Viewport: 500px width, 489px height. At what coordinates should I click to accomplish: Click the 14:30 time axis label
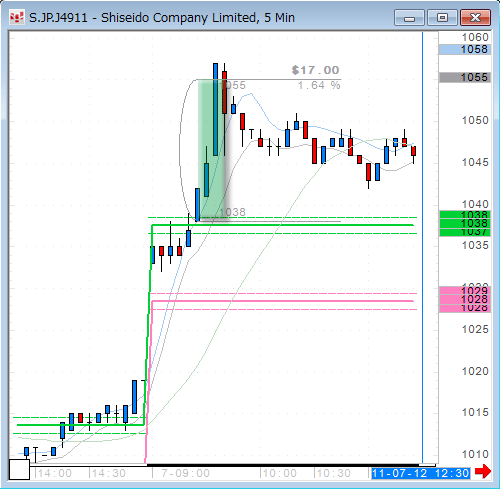click(108, 473)
